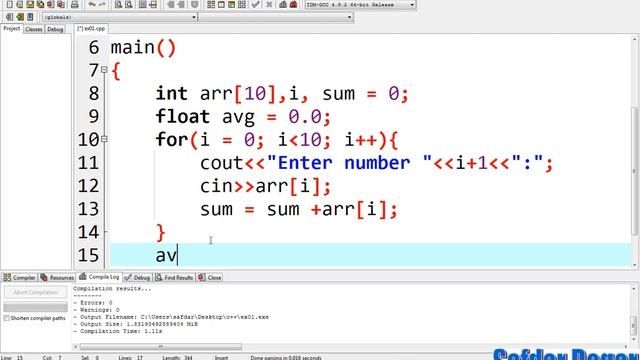Screen dimensions: 640x360
Task: Click the Insert icon left of globals dropdown
Action: (9, 17)
